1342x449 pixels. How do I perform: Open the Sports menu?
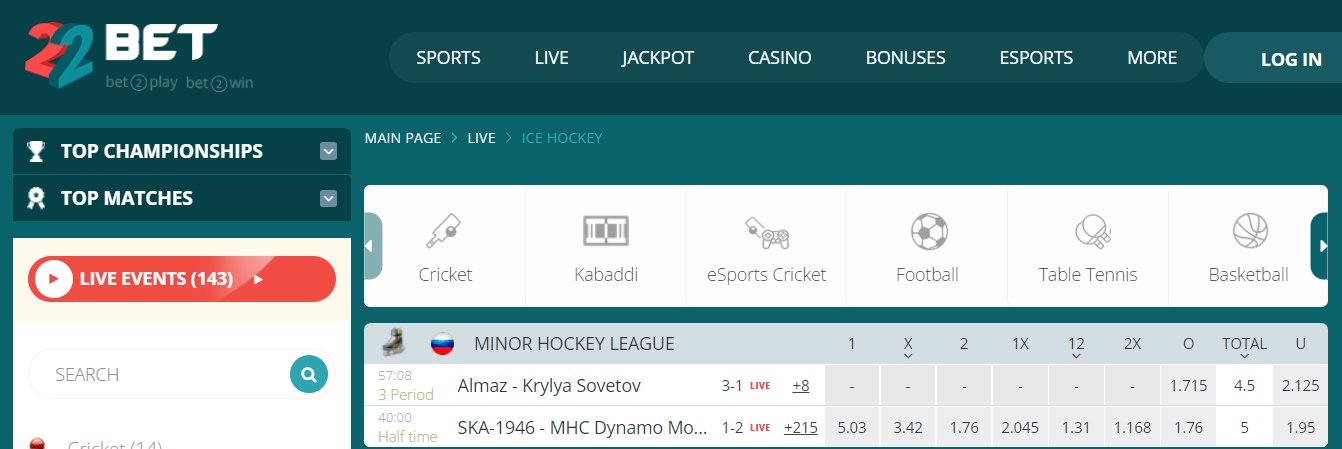tap(448, 58)
